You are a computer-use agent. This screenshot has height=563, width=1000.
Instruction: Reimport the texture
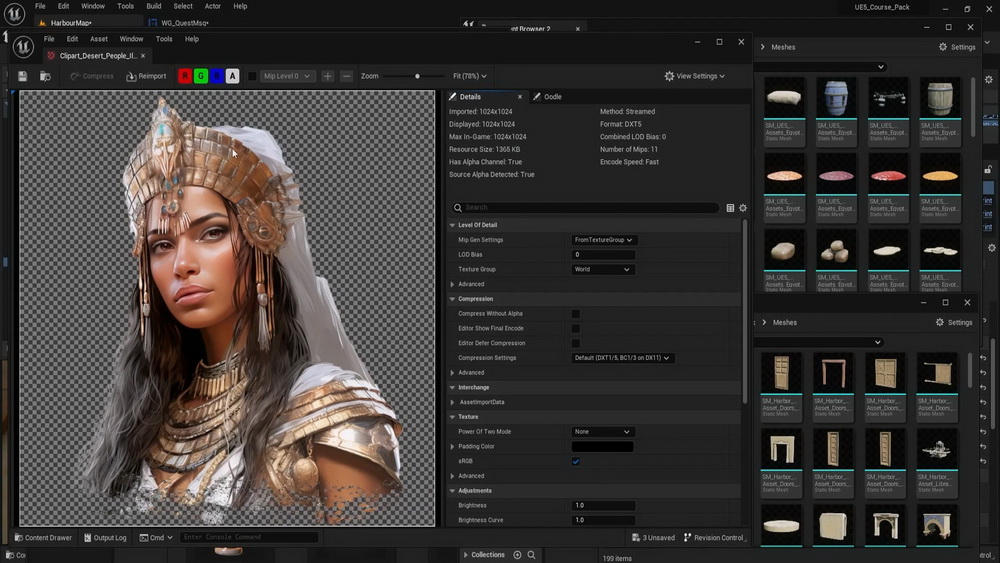(146, 76)
